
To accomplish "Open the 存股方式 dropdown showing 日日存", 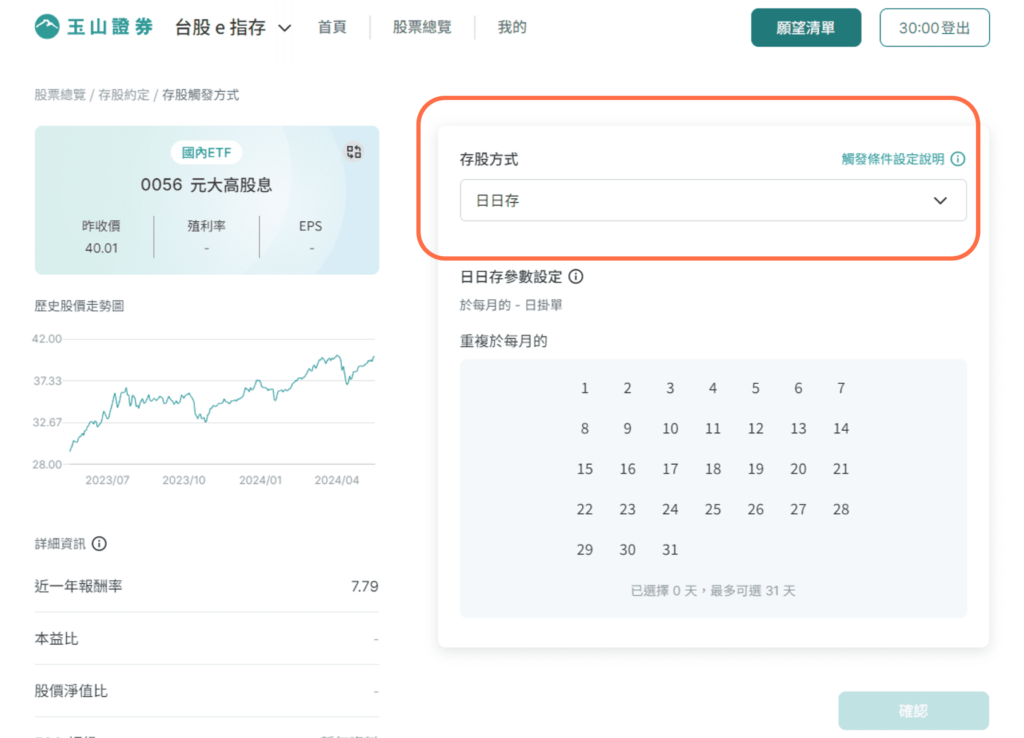I will (x=713, y=201).
